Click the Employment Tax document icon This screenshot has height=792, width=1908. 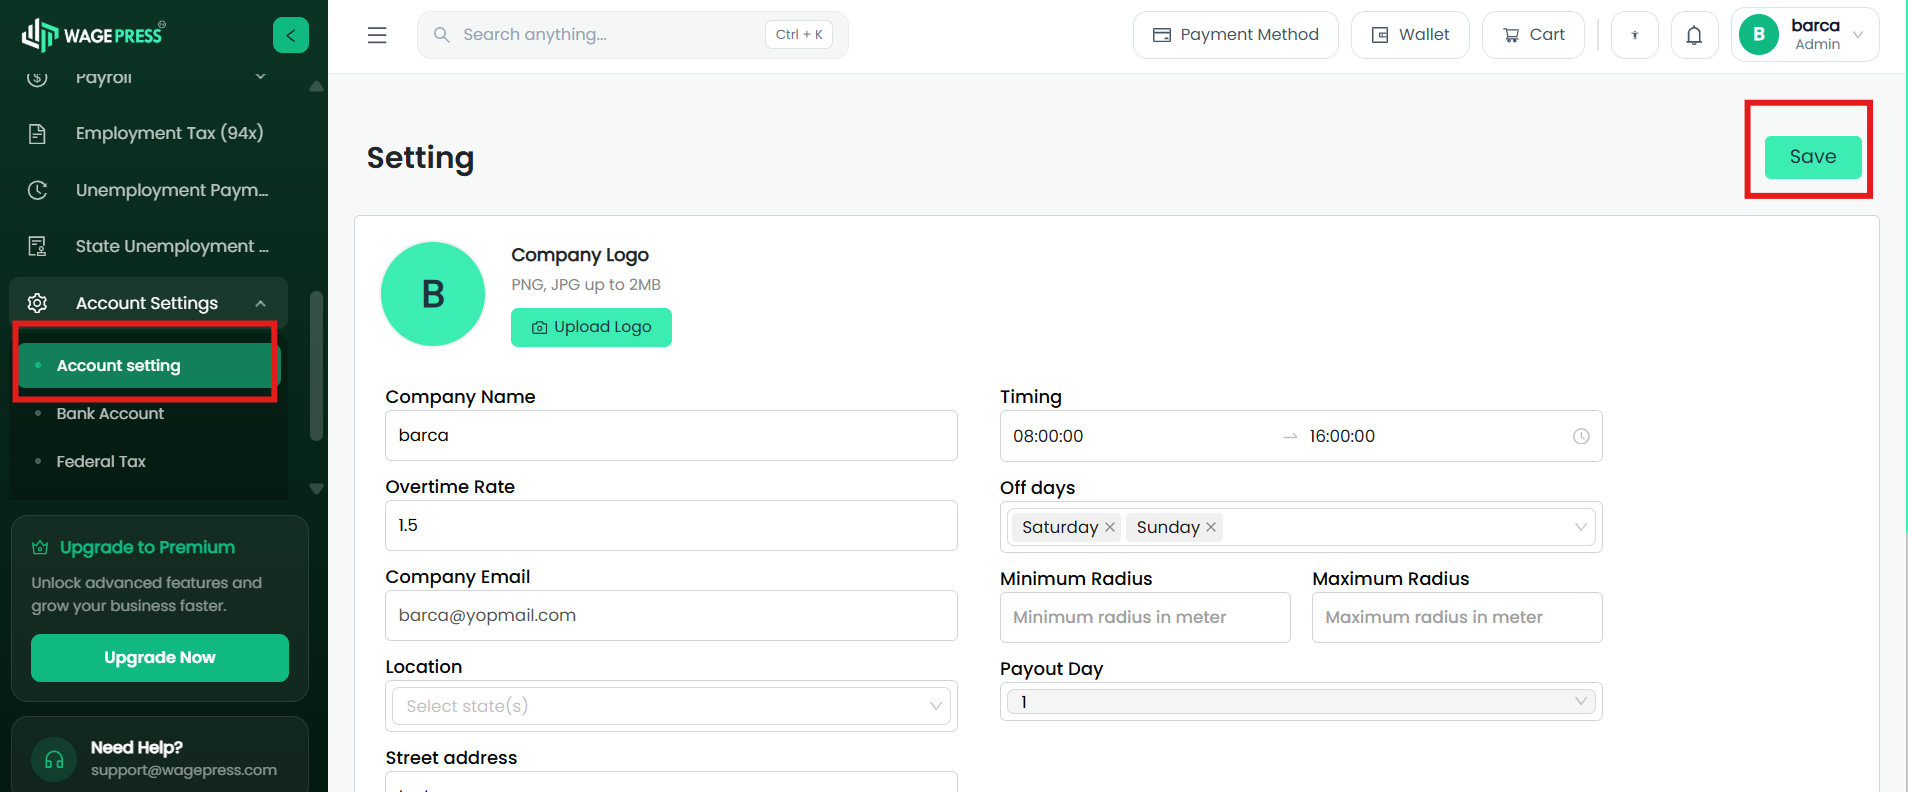37,134
